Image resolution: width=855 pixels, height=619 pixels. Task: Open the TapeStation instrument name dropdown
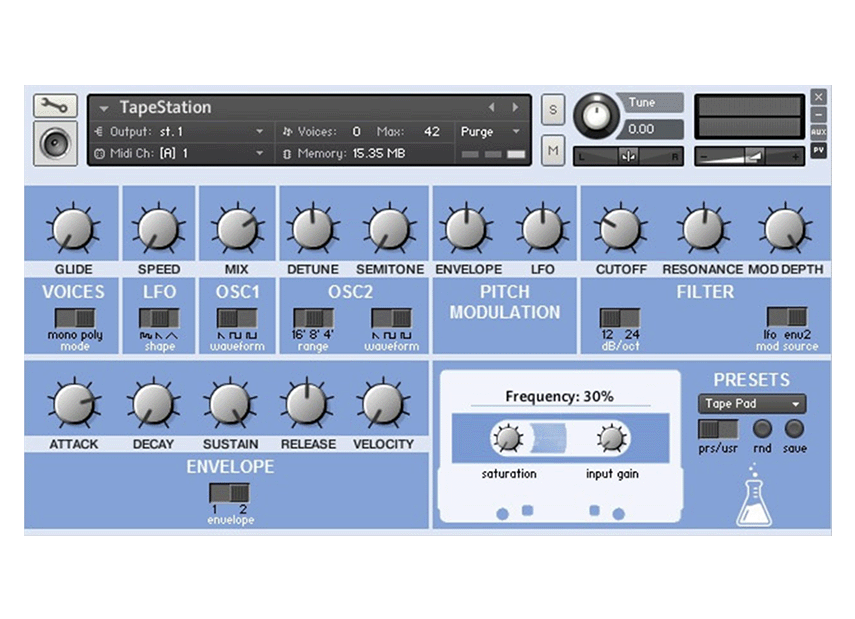[103, 109]
